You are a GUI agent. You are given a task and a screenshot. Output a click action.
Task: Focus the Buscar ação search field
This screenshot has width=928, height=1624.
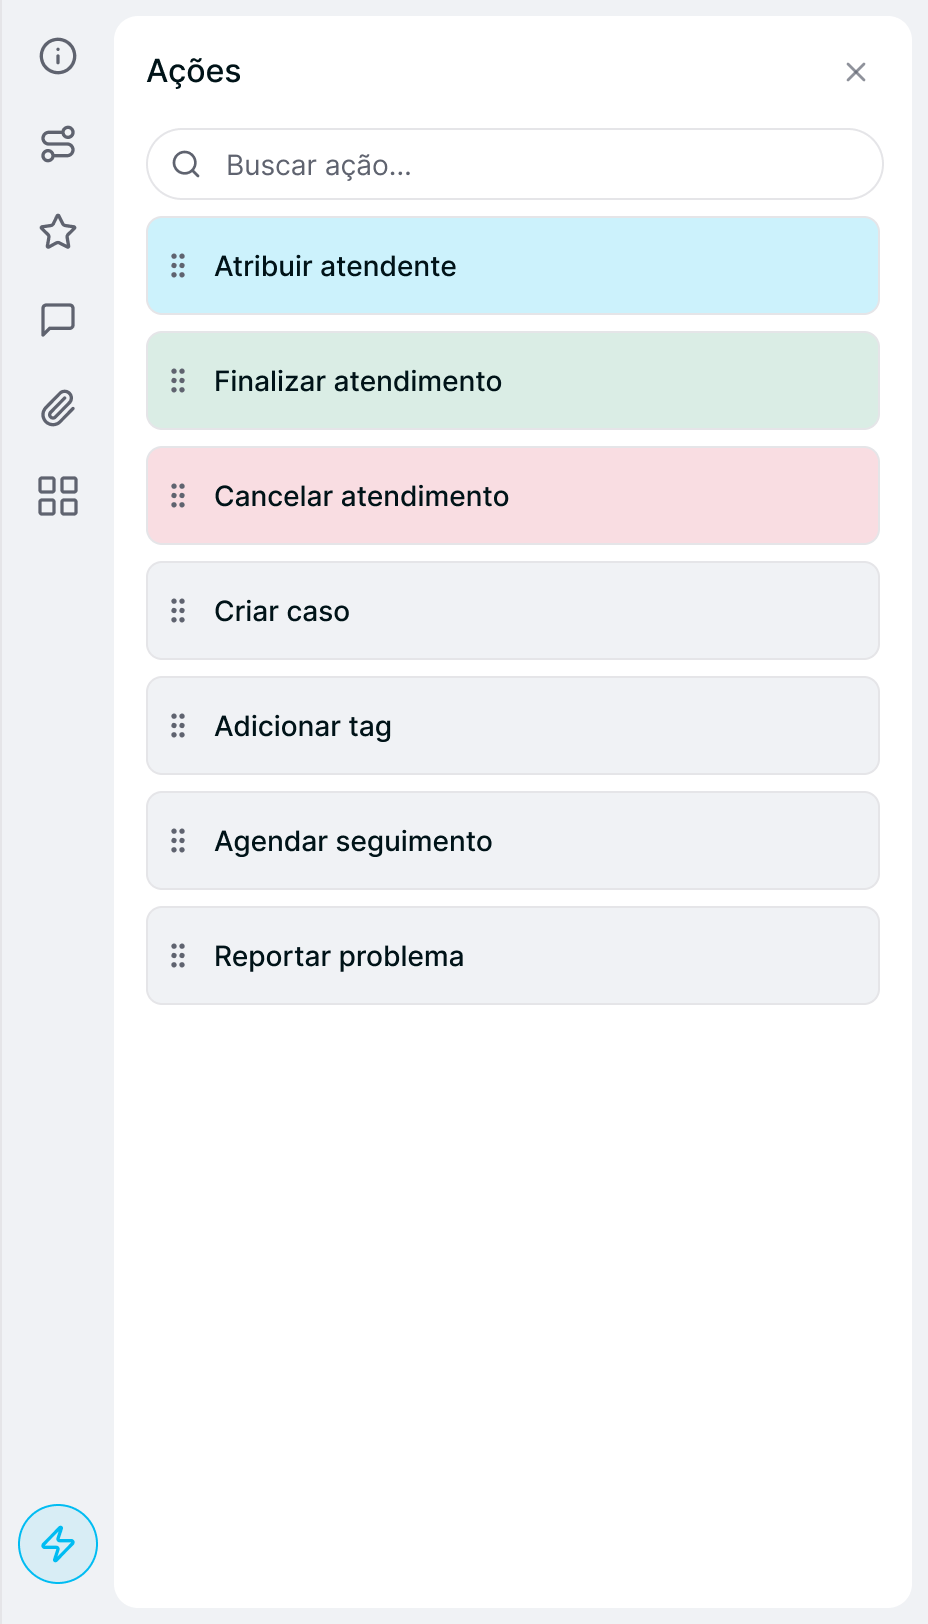pos(515,164)
